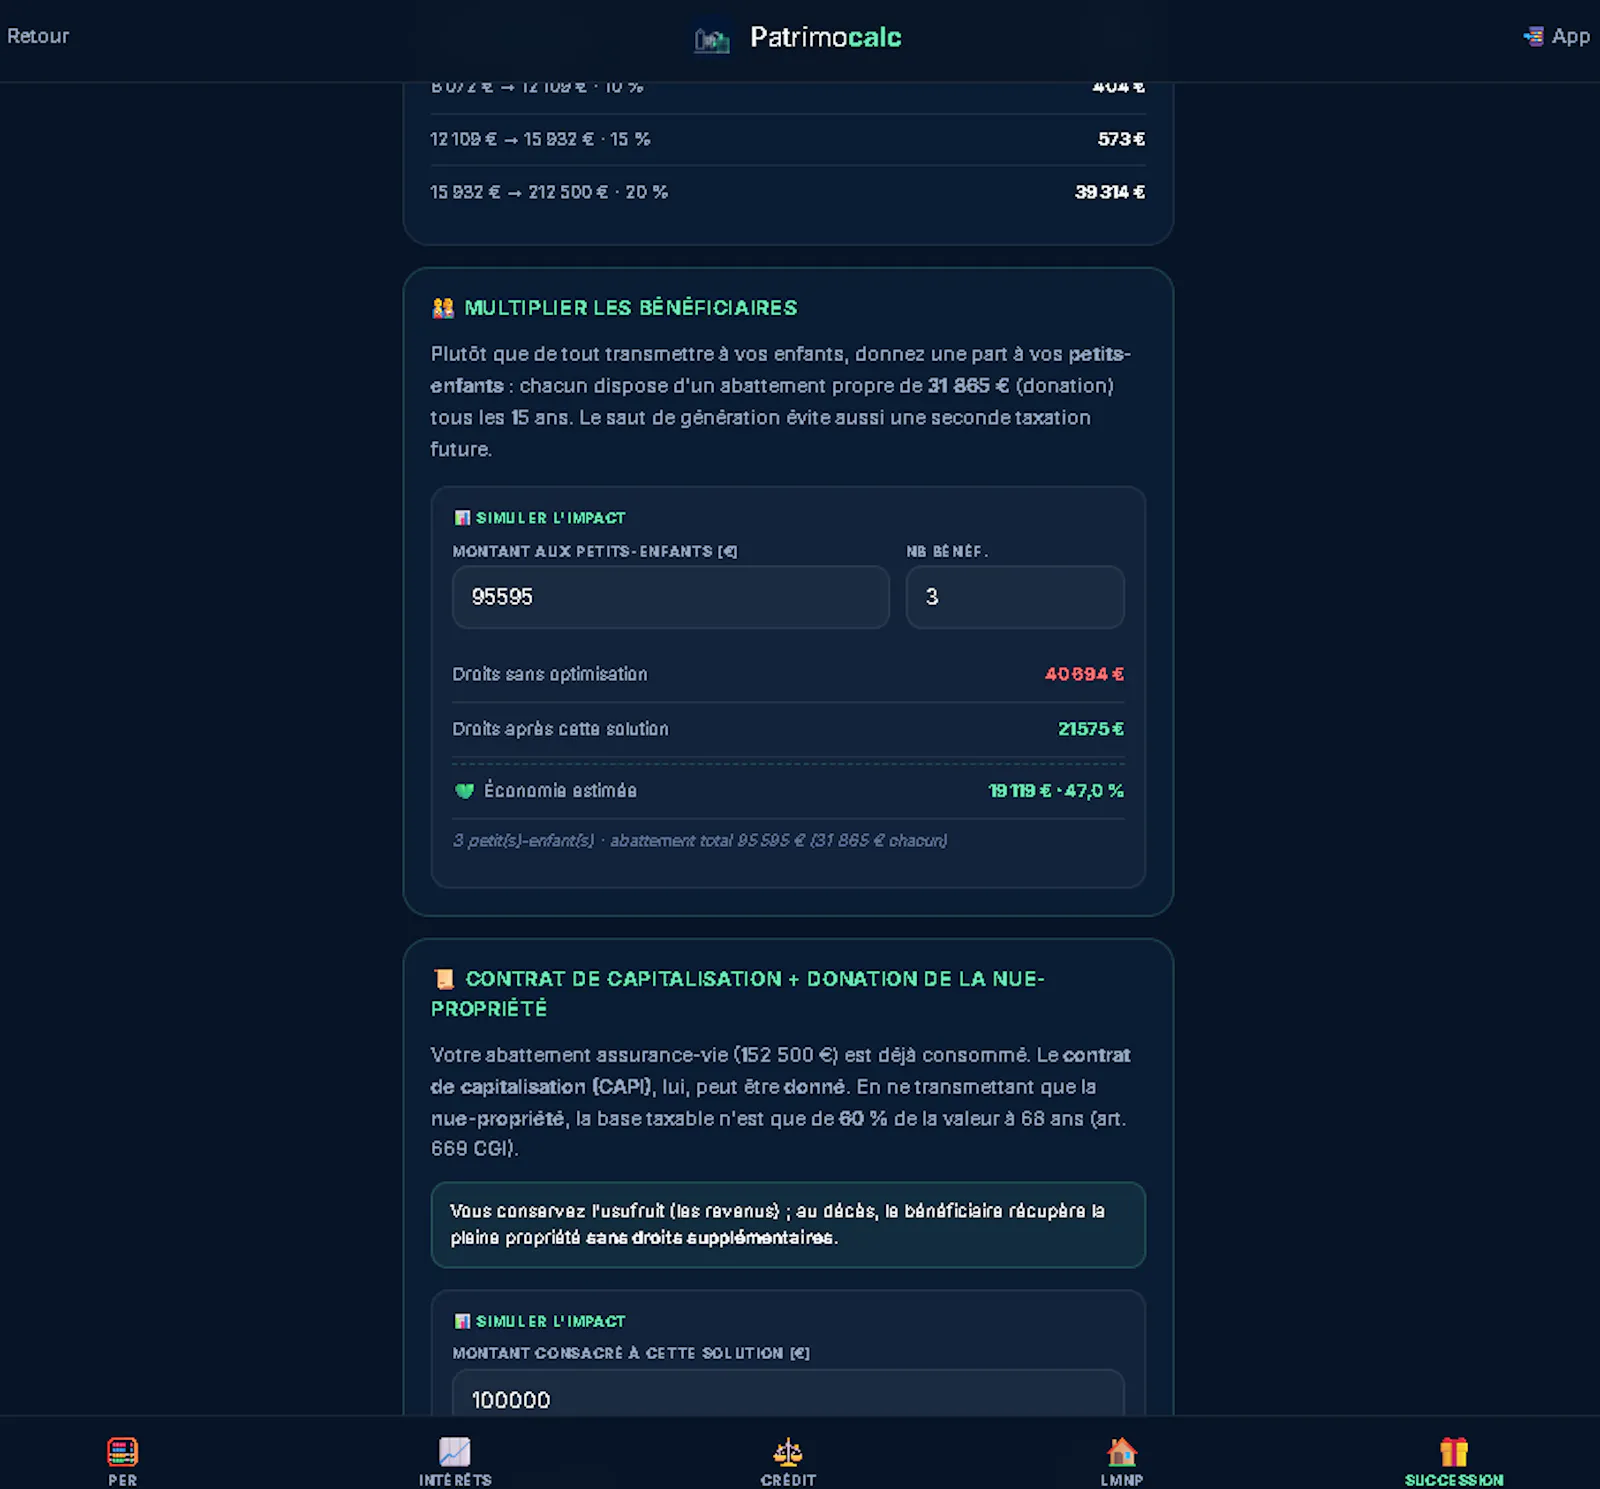Go back with the Retour link

pos(38,36)
